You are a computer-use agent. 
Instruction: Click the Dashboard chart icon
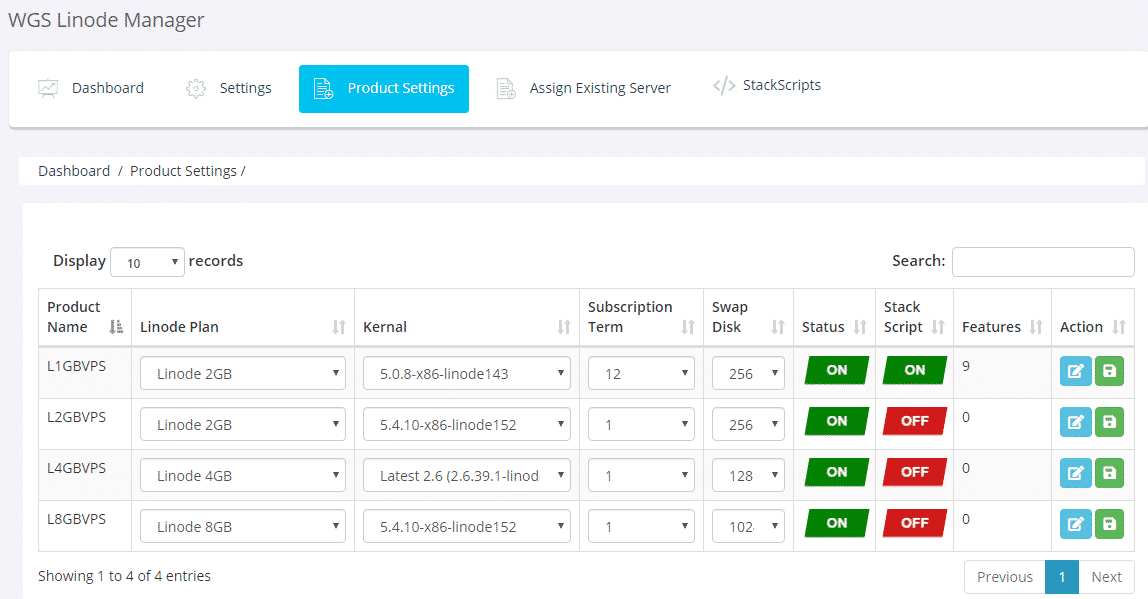pyautogui.click(x=48, y=89)
